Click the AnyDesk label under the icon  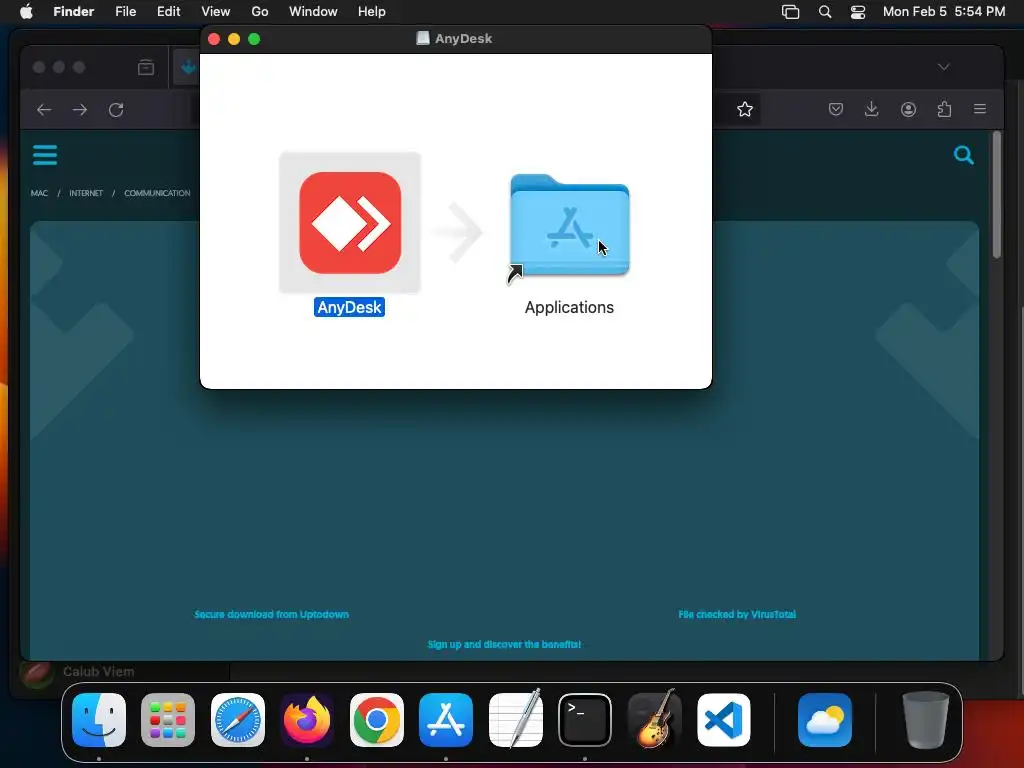click(349, 307)
